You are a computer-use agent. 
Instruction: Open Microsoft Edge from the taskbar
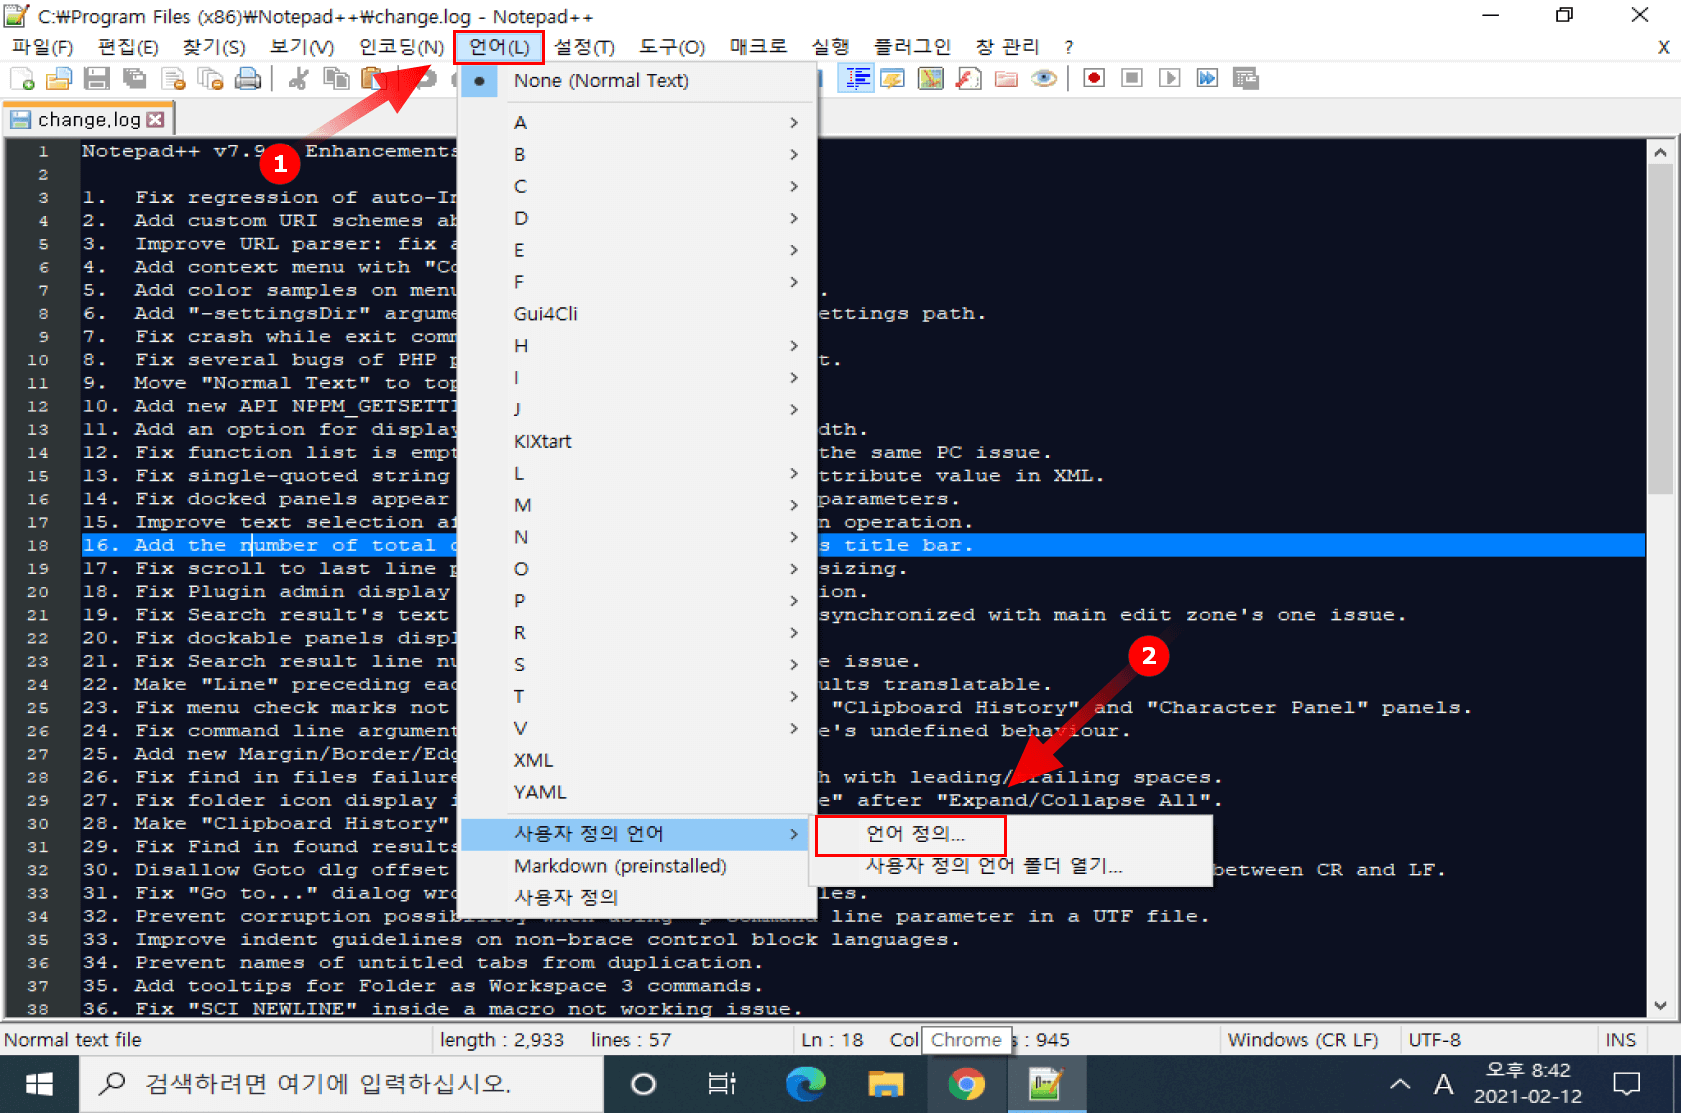coord(805,1084)
